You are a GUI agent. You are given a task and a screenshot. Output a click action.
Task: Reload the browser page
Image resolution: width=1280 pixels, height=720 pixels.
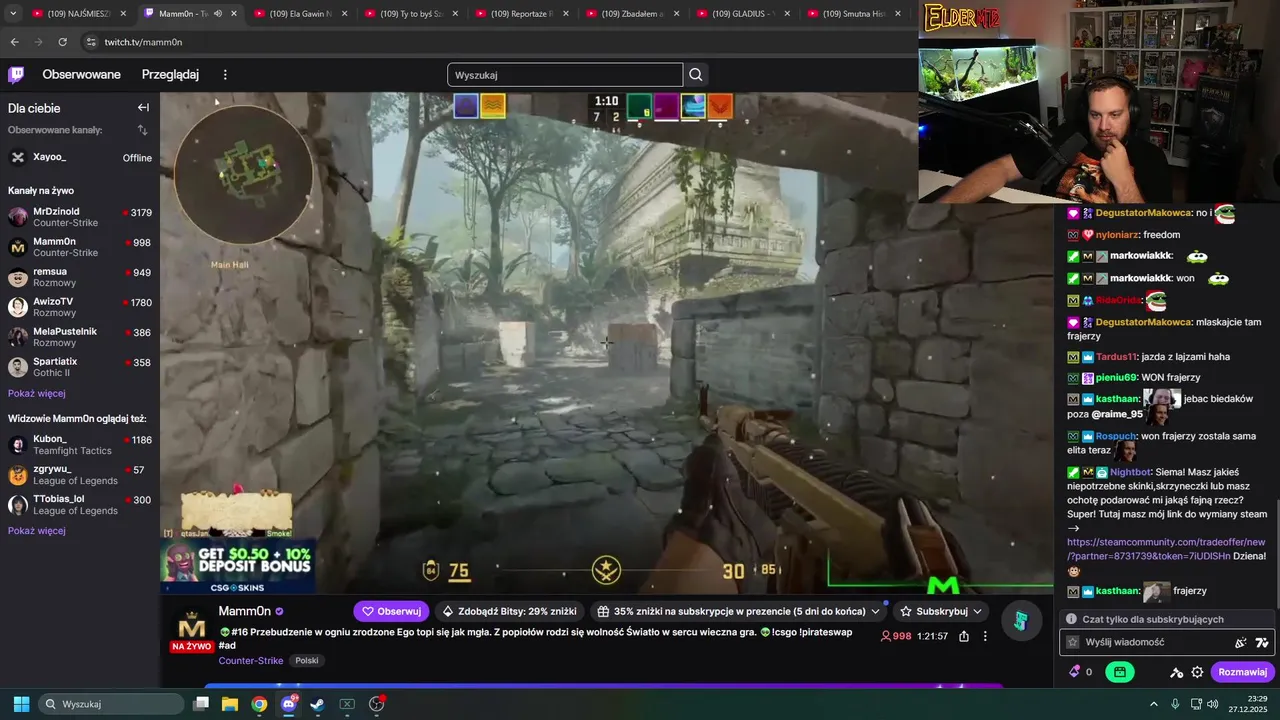point(62,42)
